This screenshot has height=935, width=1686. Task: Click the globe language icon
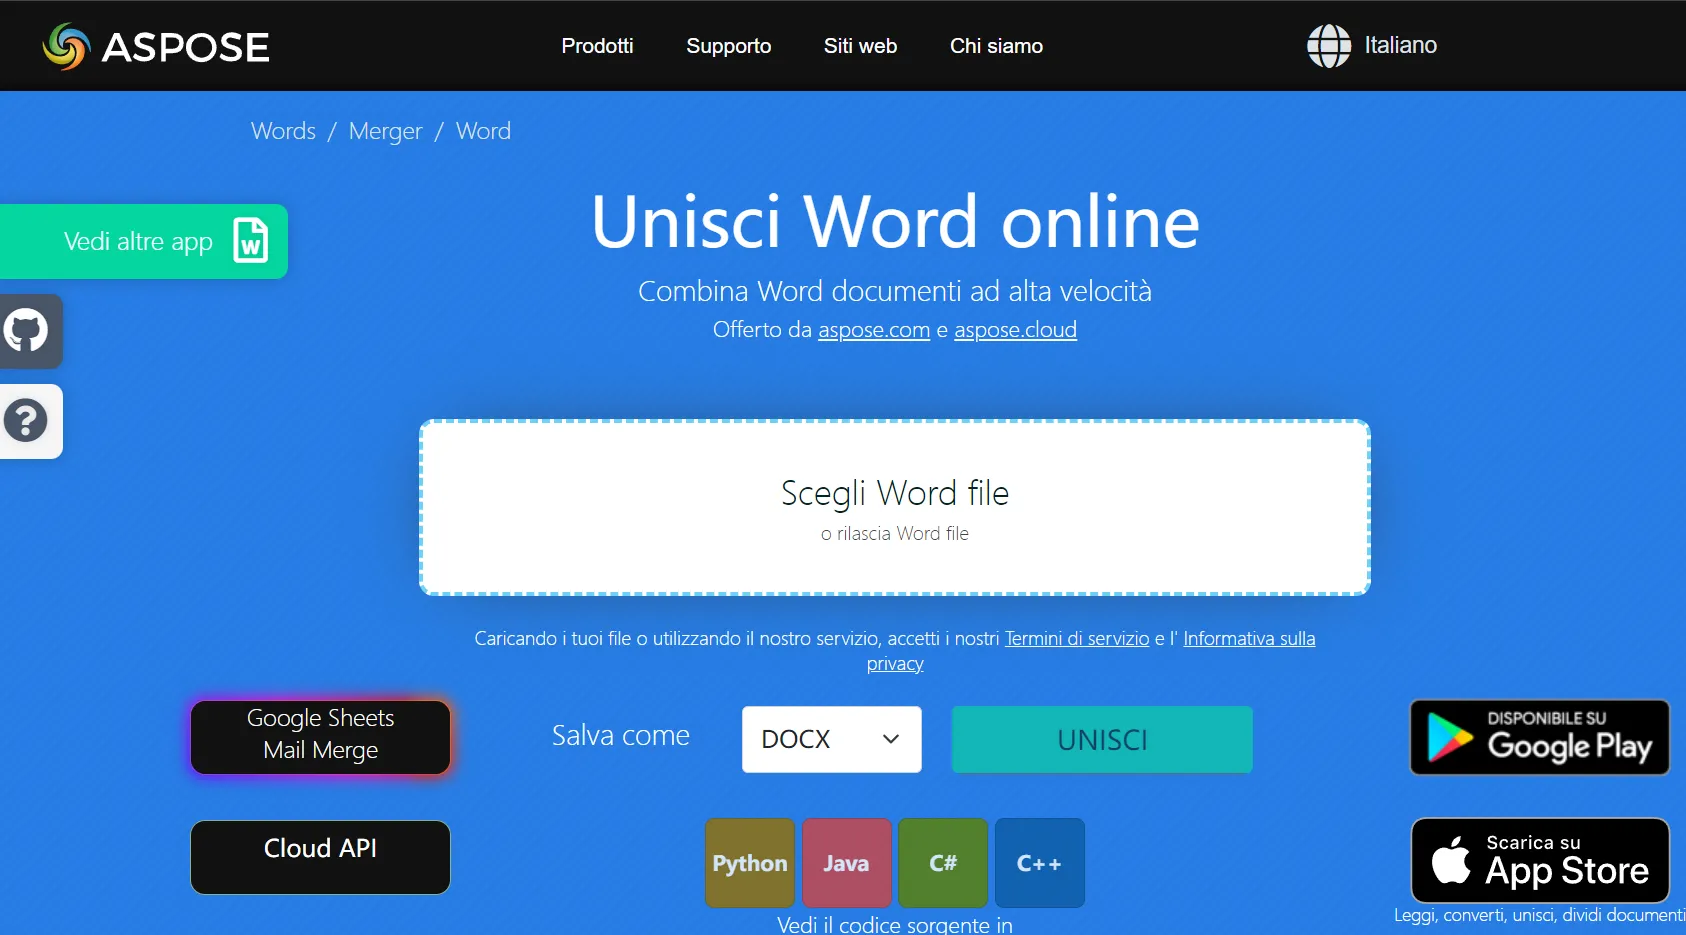[x=1329, y=46]
